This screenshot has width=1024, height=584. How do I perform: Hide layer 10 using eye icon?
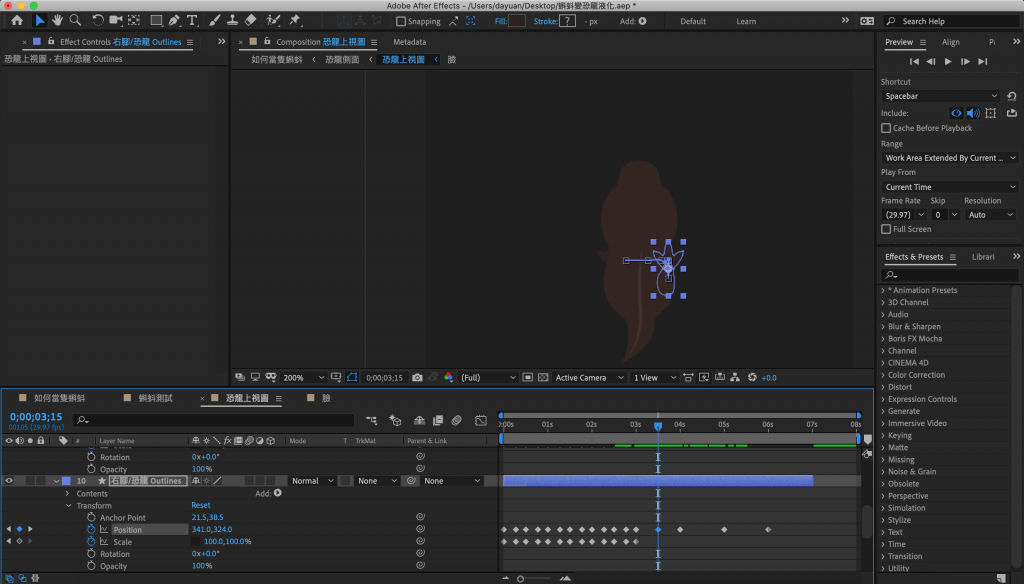[9, 481]
